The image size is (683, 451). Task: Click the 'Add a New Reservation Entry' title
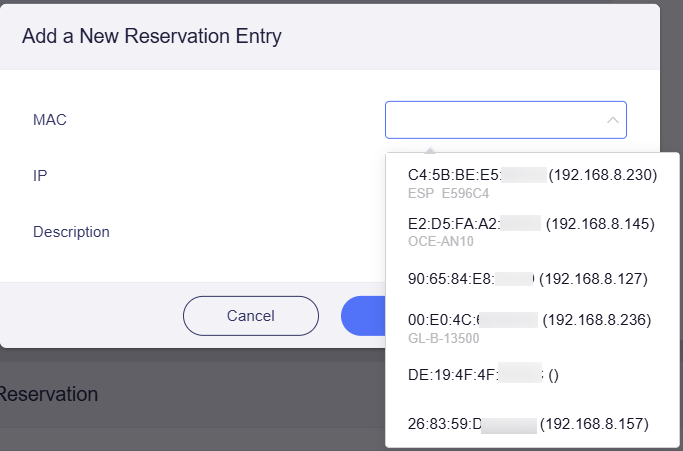coord(152,37)
